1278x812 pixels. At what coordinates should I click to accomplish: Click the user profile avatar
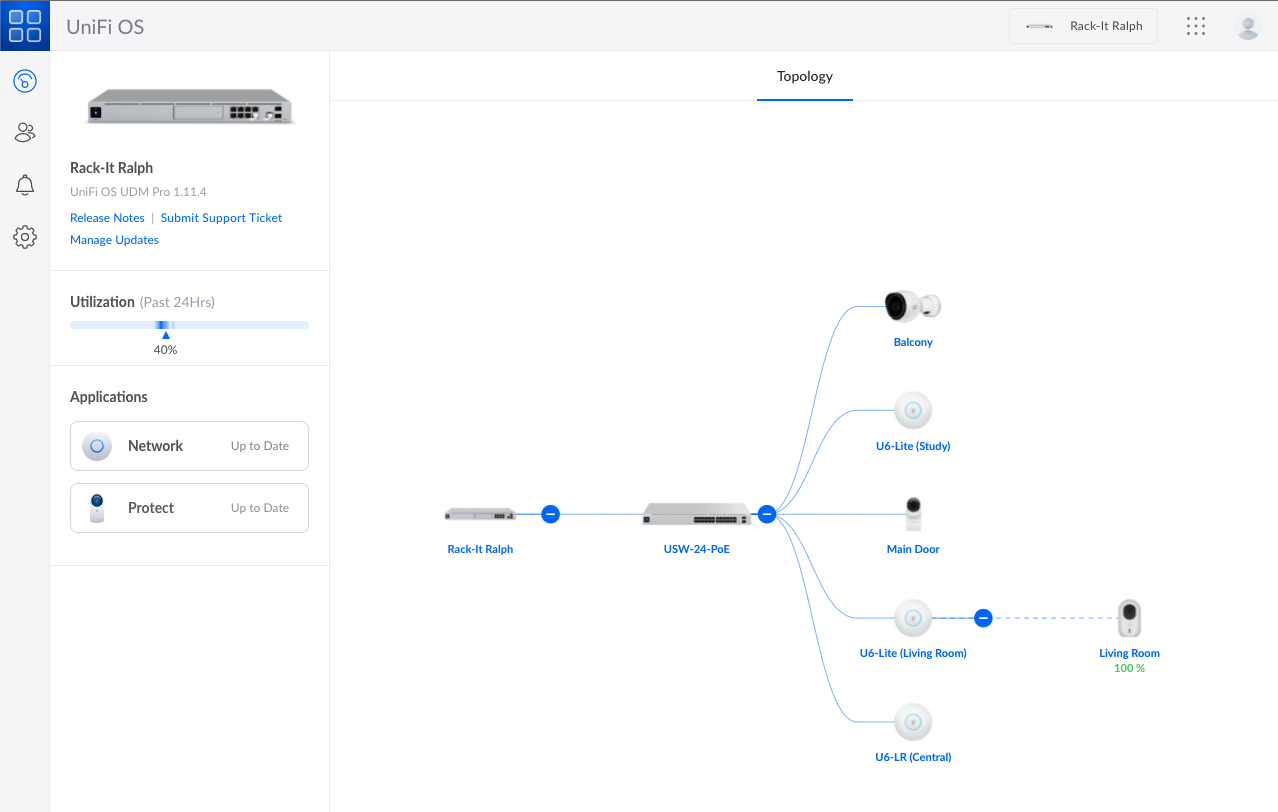coord(1247,26)
